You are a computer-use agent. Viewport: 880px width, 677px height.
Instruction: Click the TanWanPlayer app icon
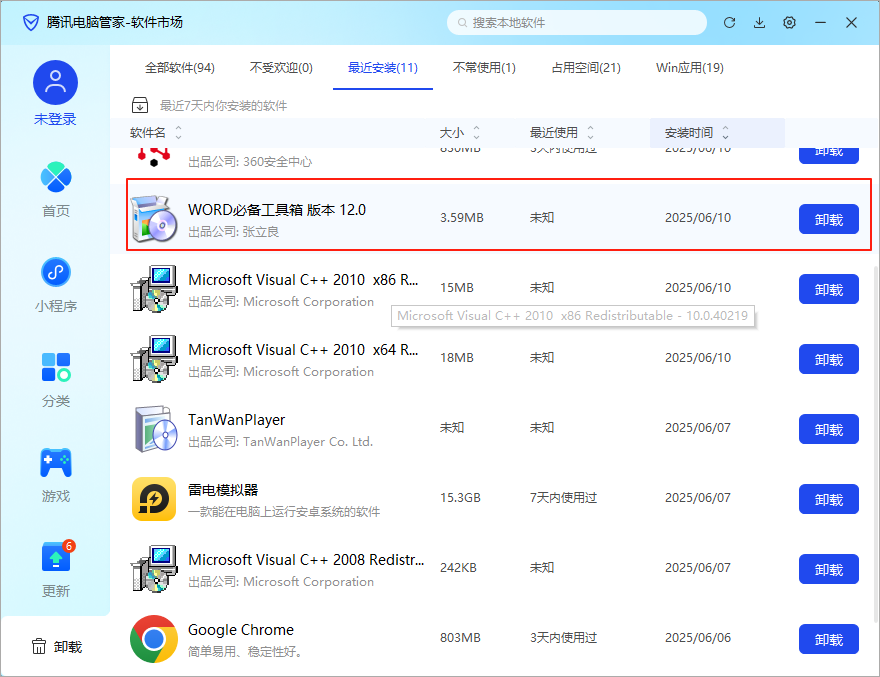(155, 429)
